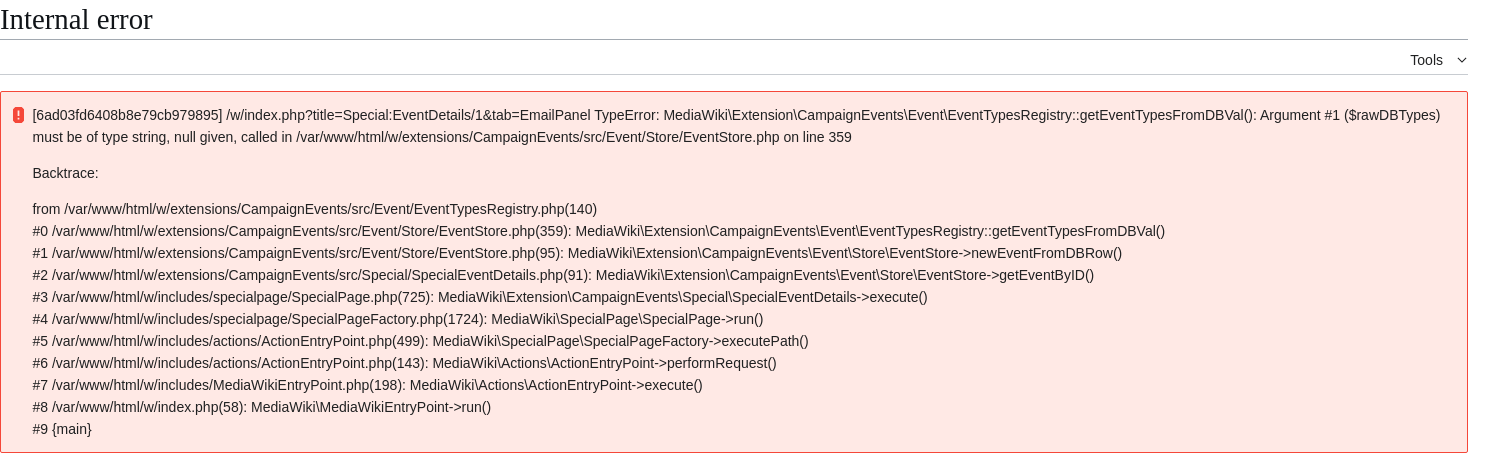Click the red exclamation error icon

point(18,115)
